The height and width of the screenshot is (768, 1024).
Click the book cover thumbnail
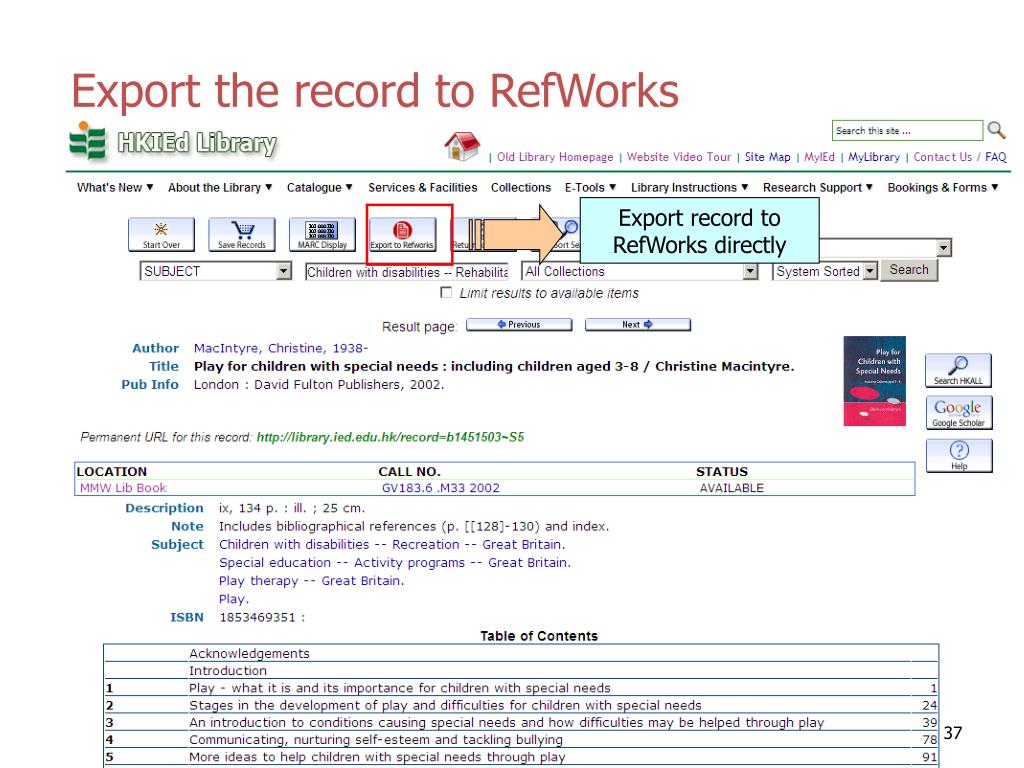point(874,381)
